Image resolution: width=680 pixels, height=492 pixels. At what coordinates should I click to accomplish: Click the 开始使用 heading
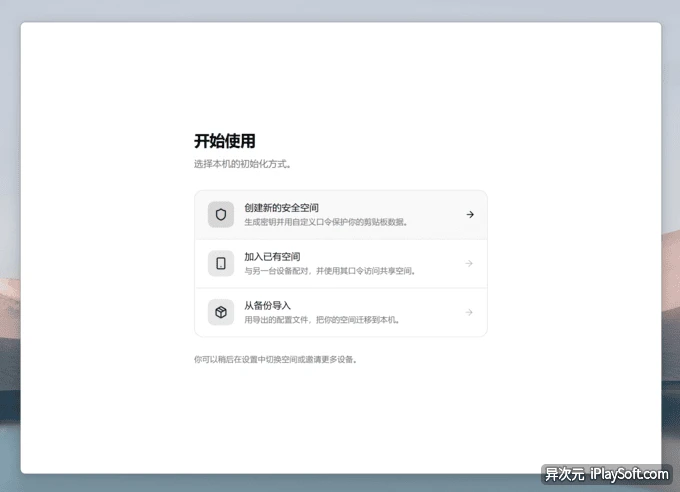coord(225,141)
